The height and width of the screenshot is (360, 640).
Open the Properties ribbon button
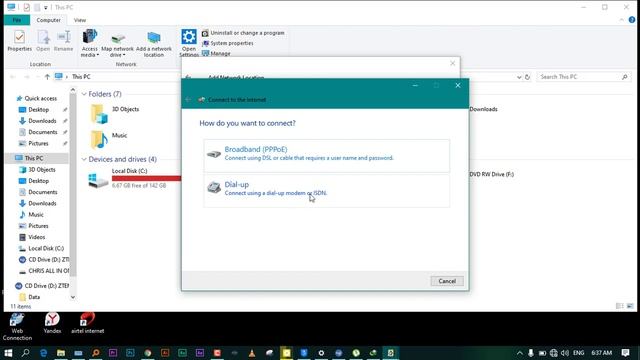point(19,41)
